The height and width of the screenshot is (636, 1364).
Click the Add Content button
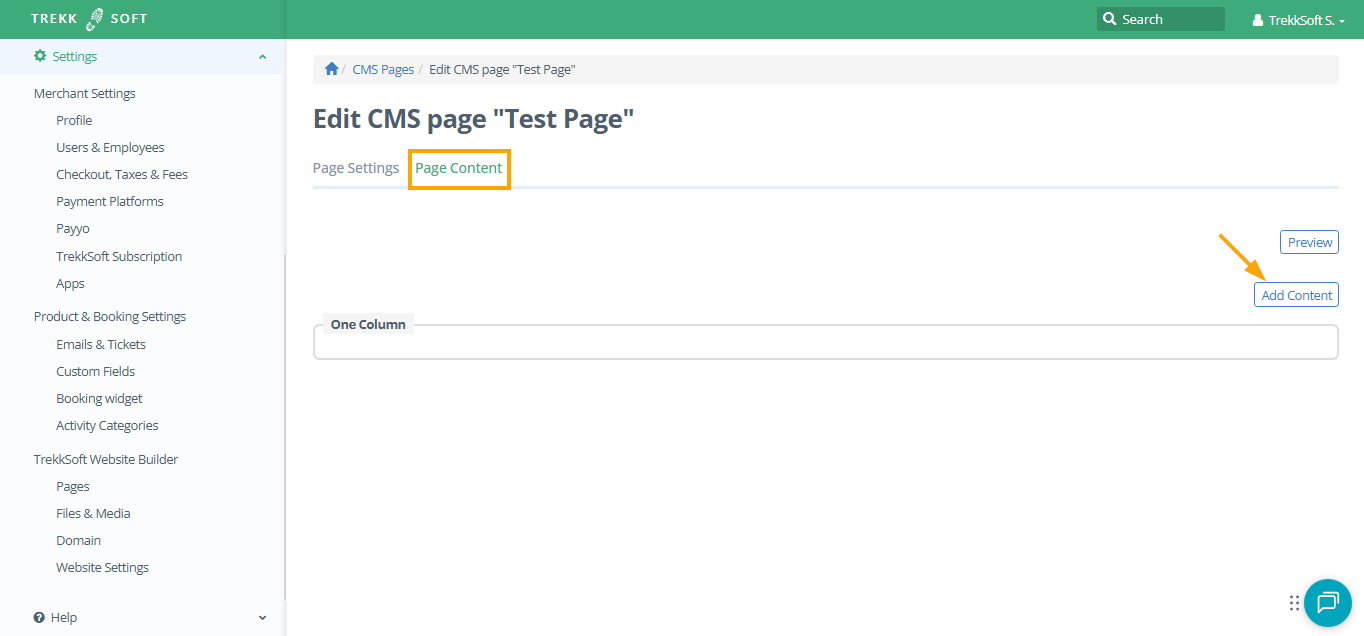(1296, 295)
